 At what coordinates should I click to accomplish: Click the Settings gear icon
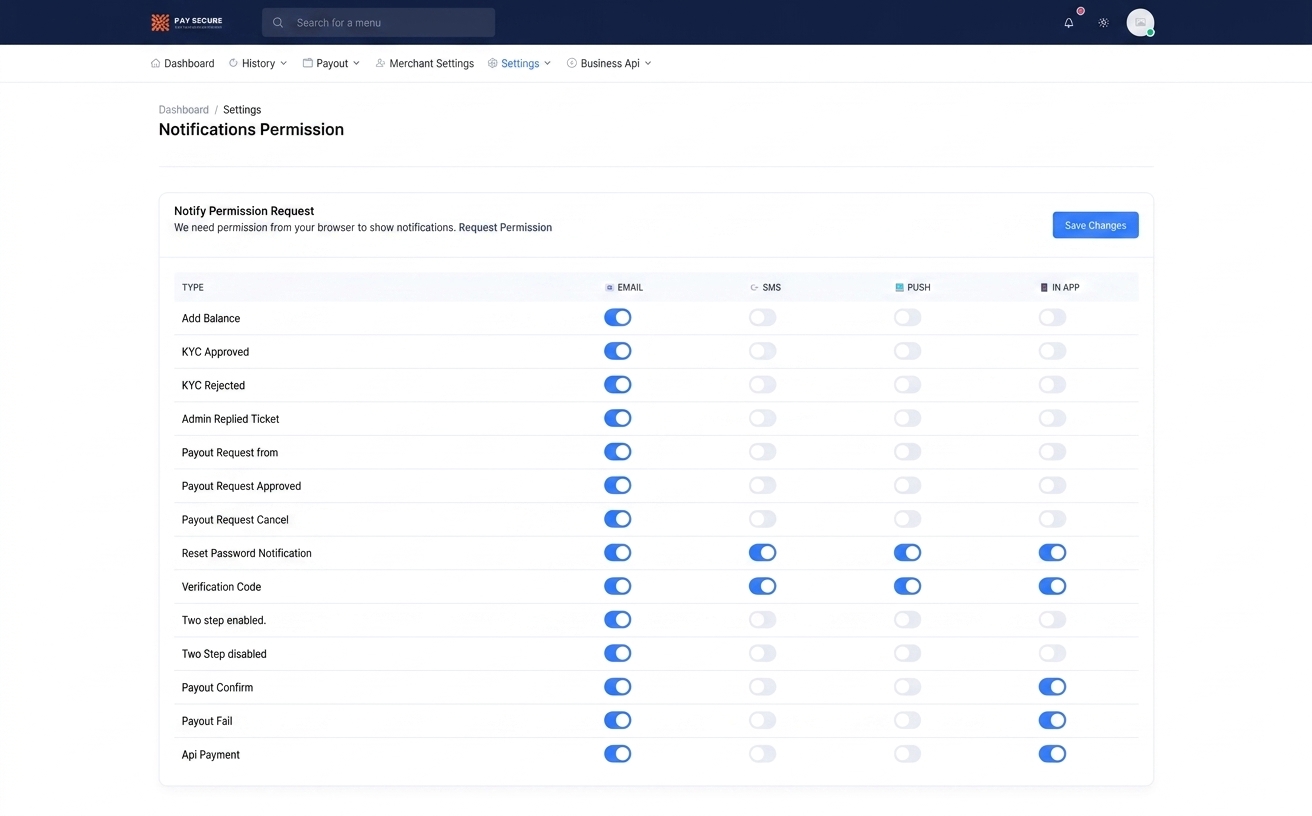click(x=492, y=63)
